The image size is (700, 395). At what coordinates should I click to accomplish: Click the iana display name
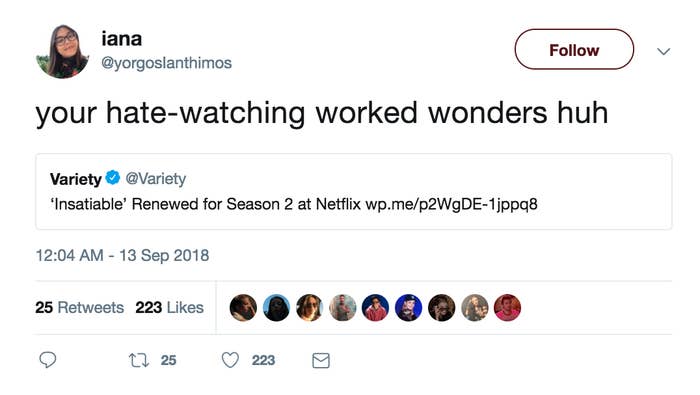point(121,39)
